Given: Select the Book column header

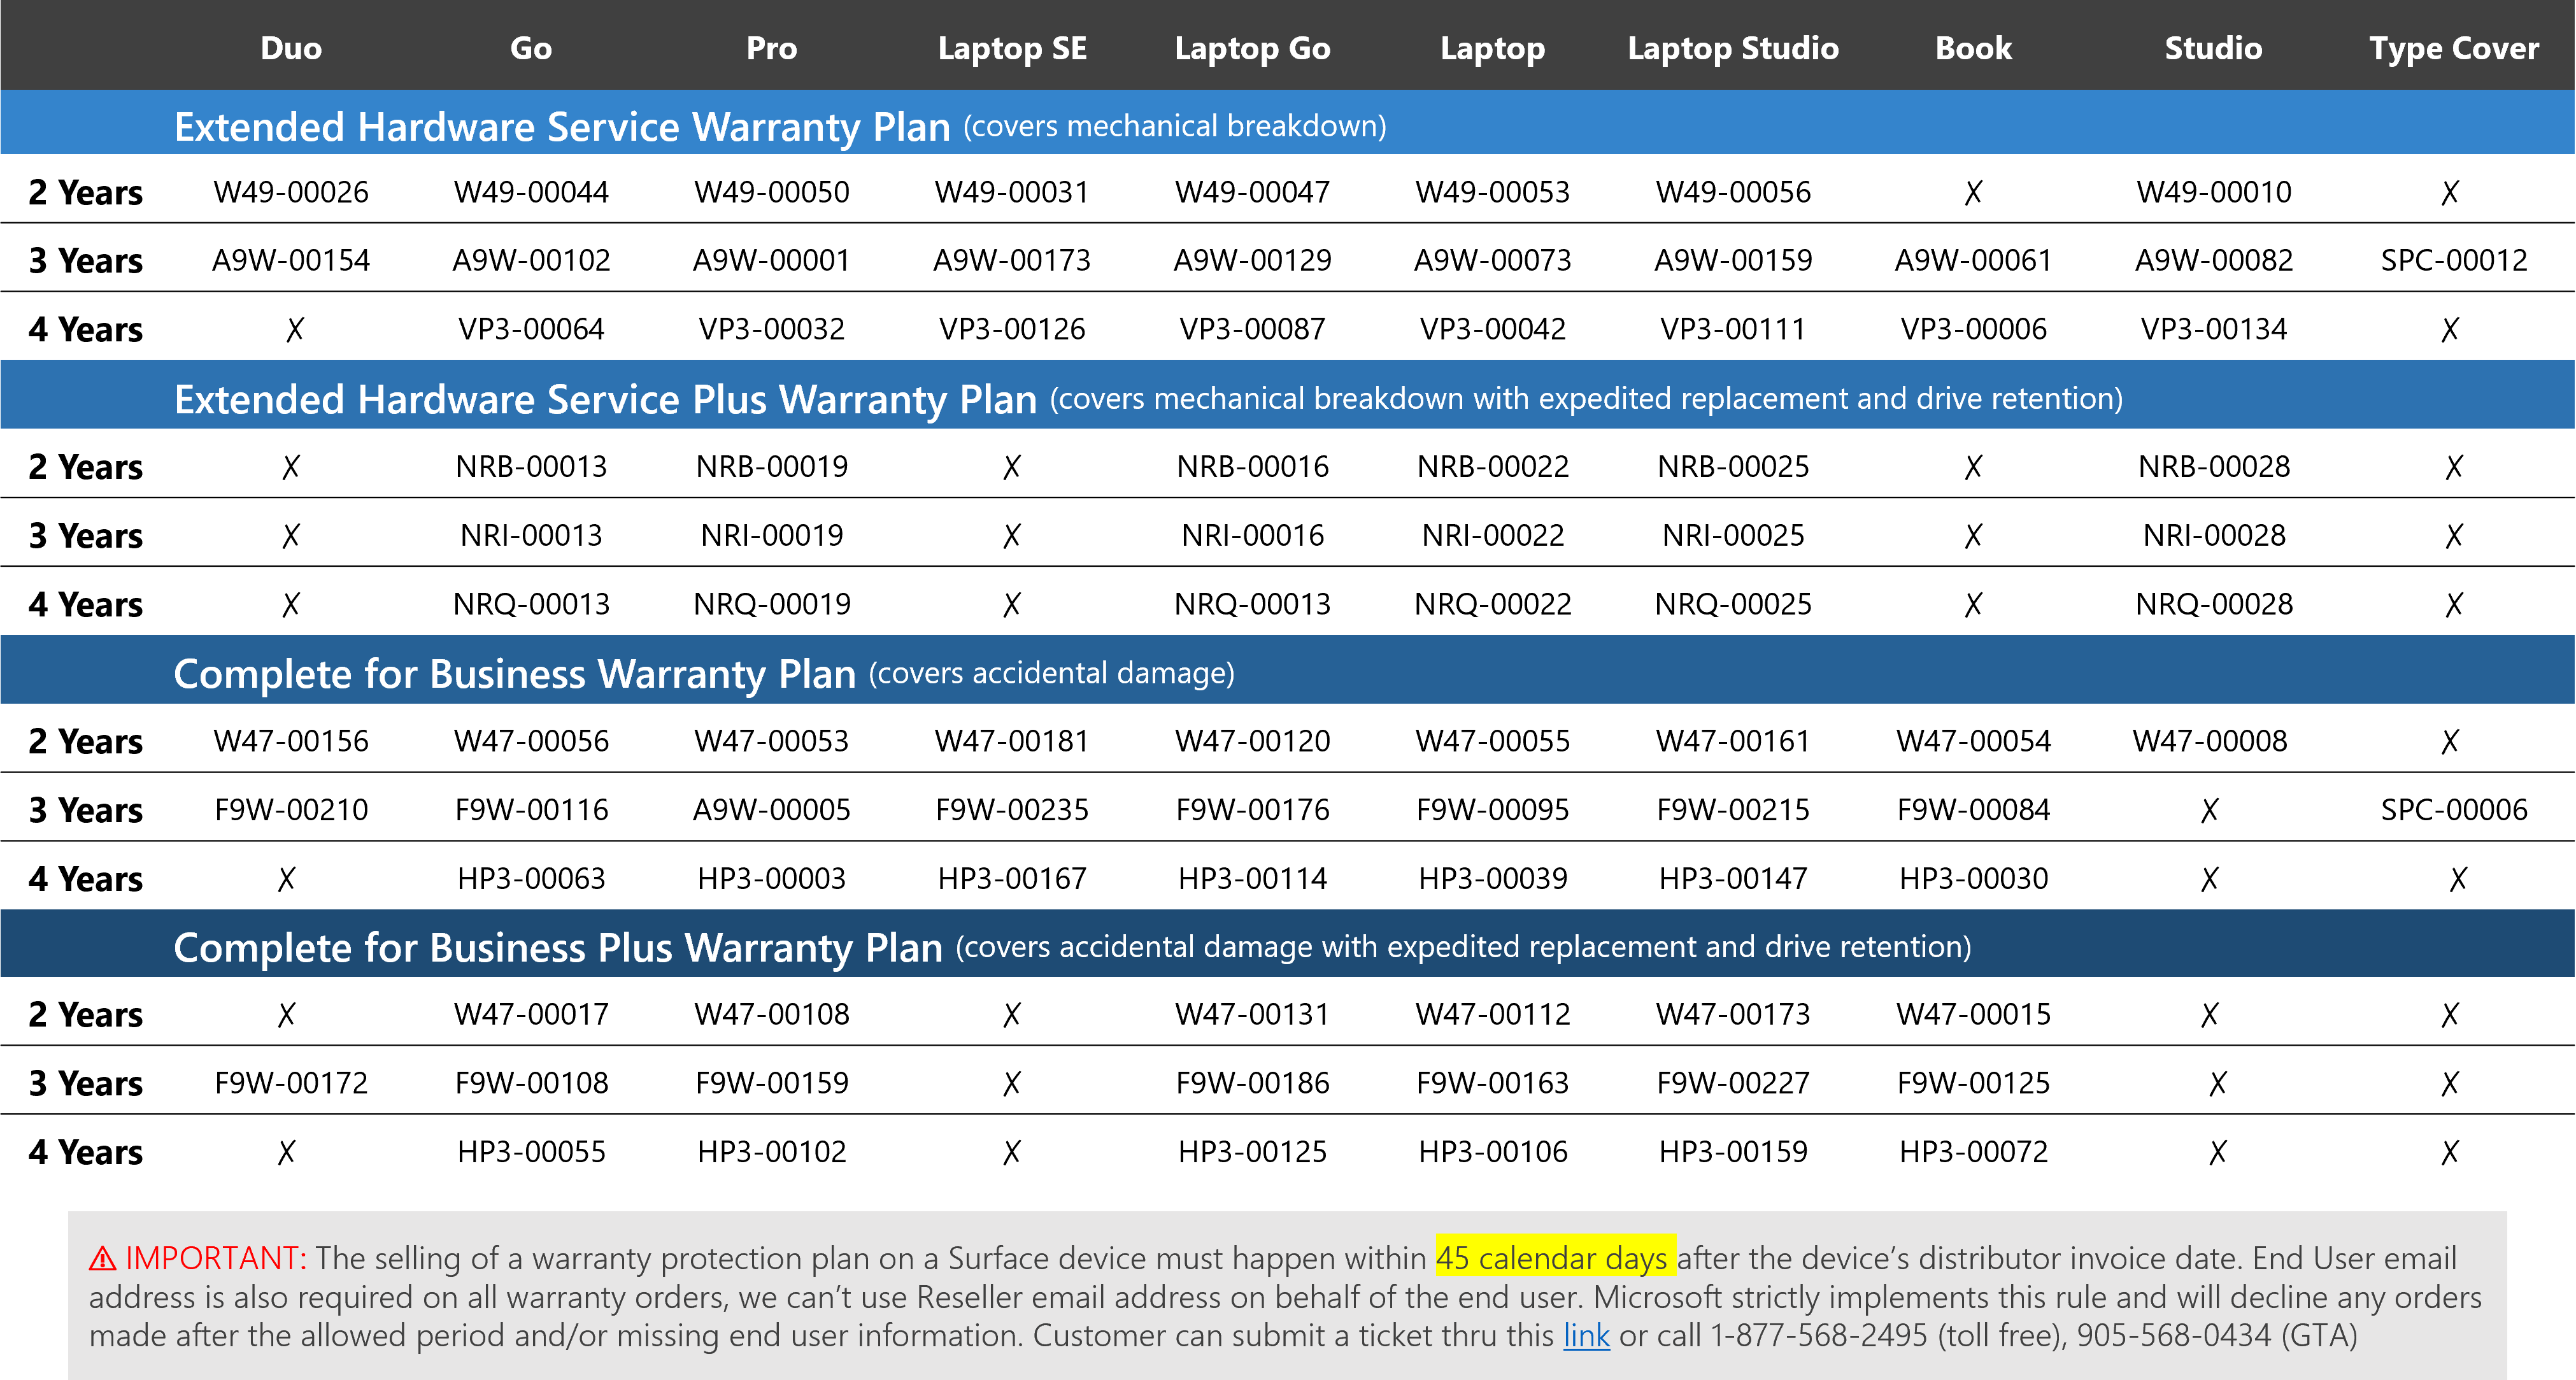Looking at the screenshot, I should [1973, 48].
